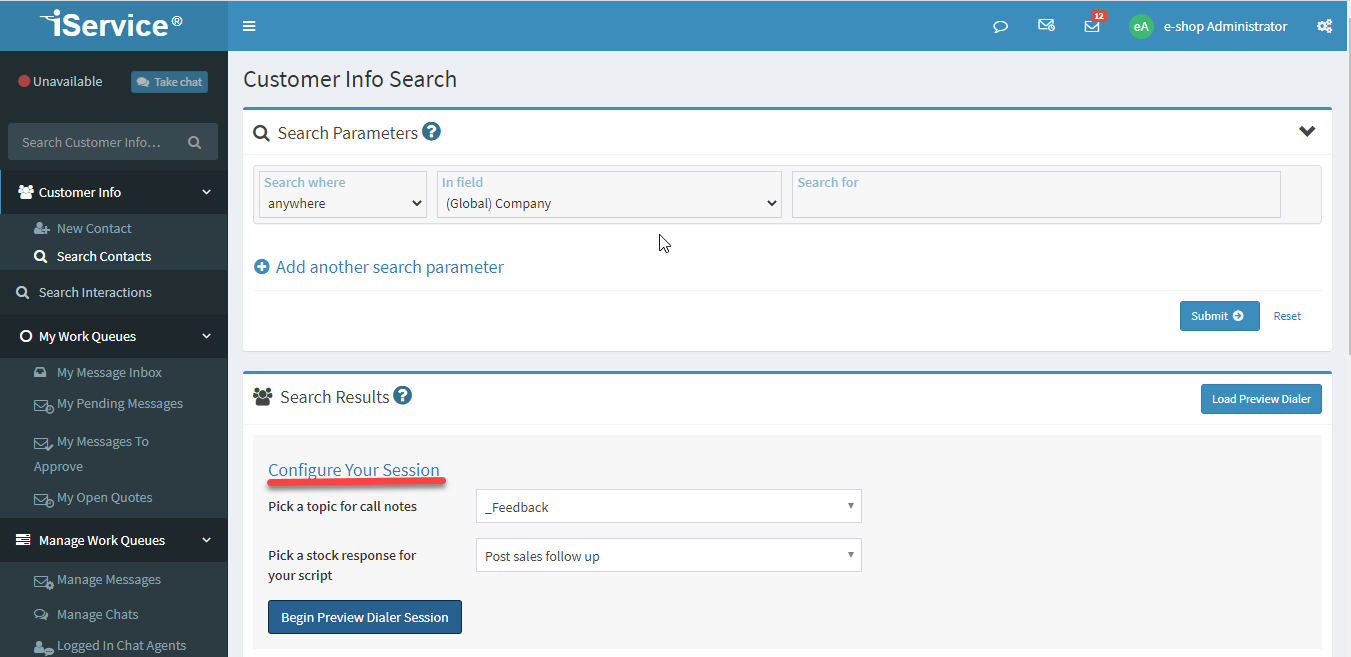Open the stock response dropdown
Viewport: 1351px width, 657px height.
point(668,555)
